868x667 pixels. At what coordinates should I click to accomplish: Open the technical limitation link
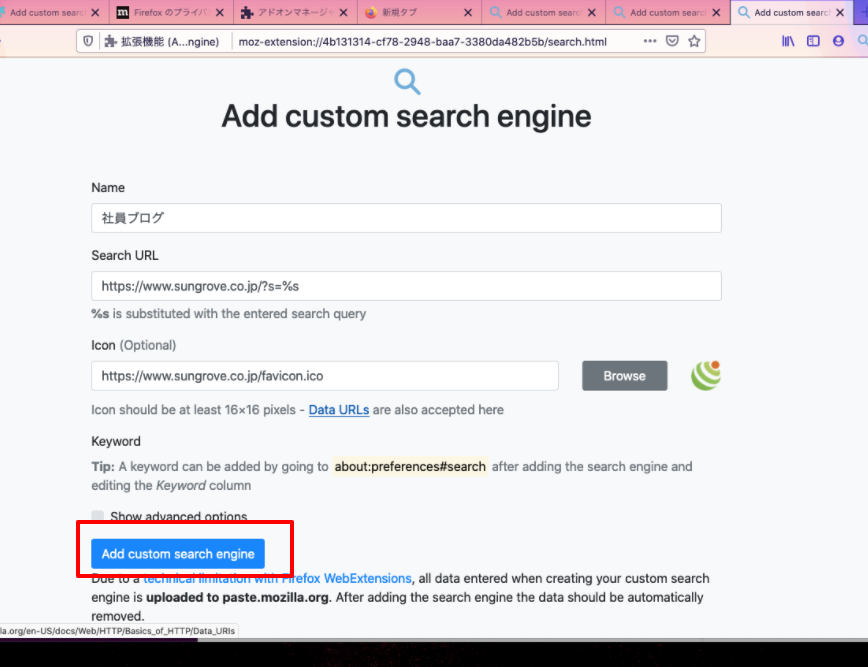click(277, 578)
